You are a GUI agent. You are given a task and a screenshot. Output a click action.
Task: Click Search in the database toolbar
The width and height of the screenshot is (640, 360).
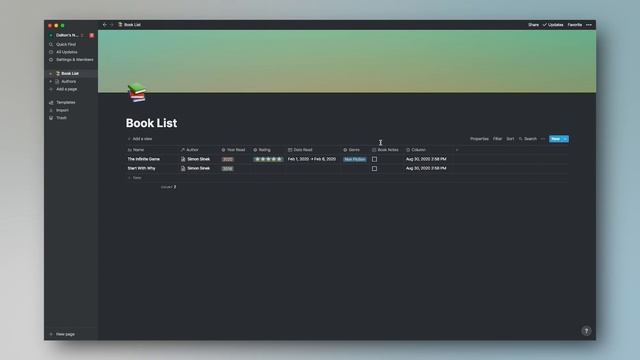tap(528, 139)
